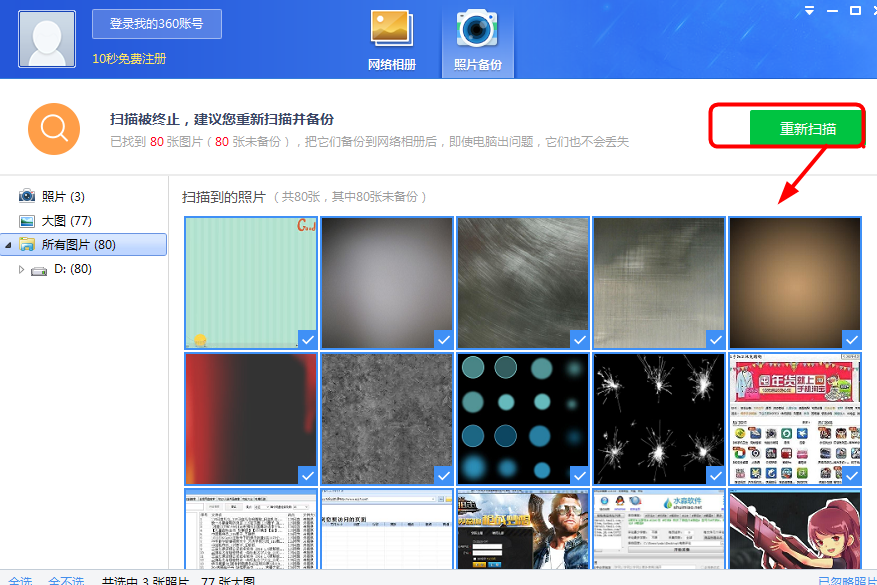Uncheck the shopping webpage screenshot checkmark
877x585 pixels.
tap(851, 475)
